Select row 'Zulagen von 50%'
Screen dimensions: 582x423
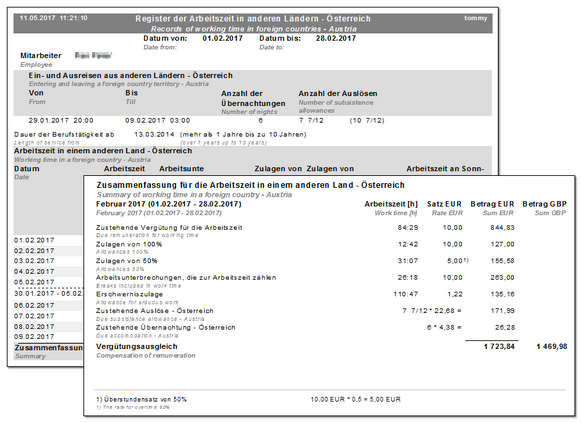click(x=127, y=261)
